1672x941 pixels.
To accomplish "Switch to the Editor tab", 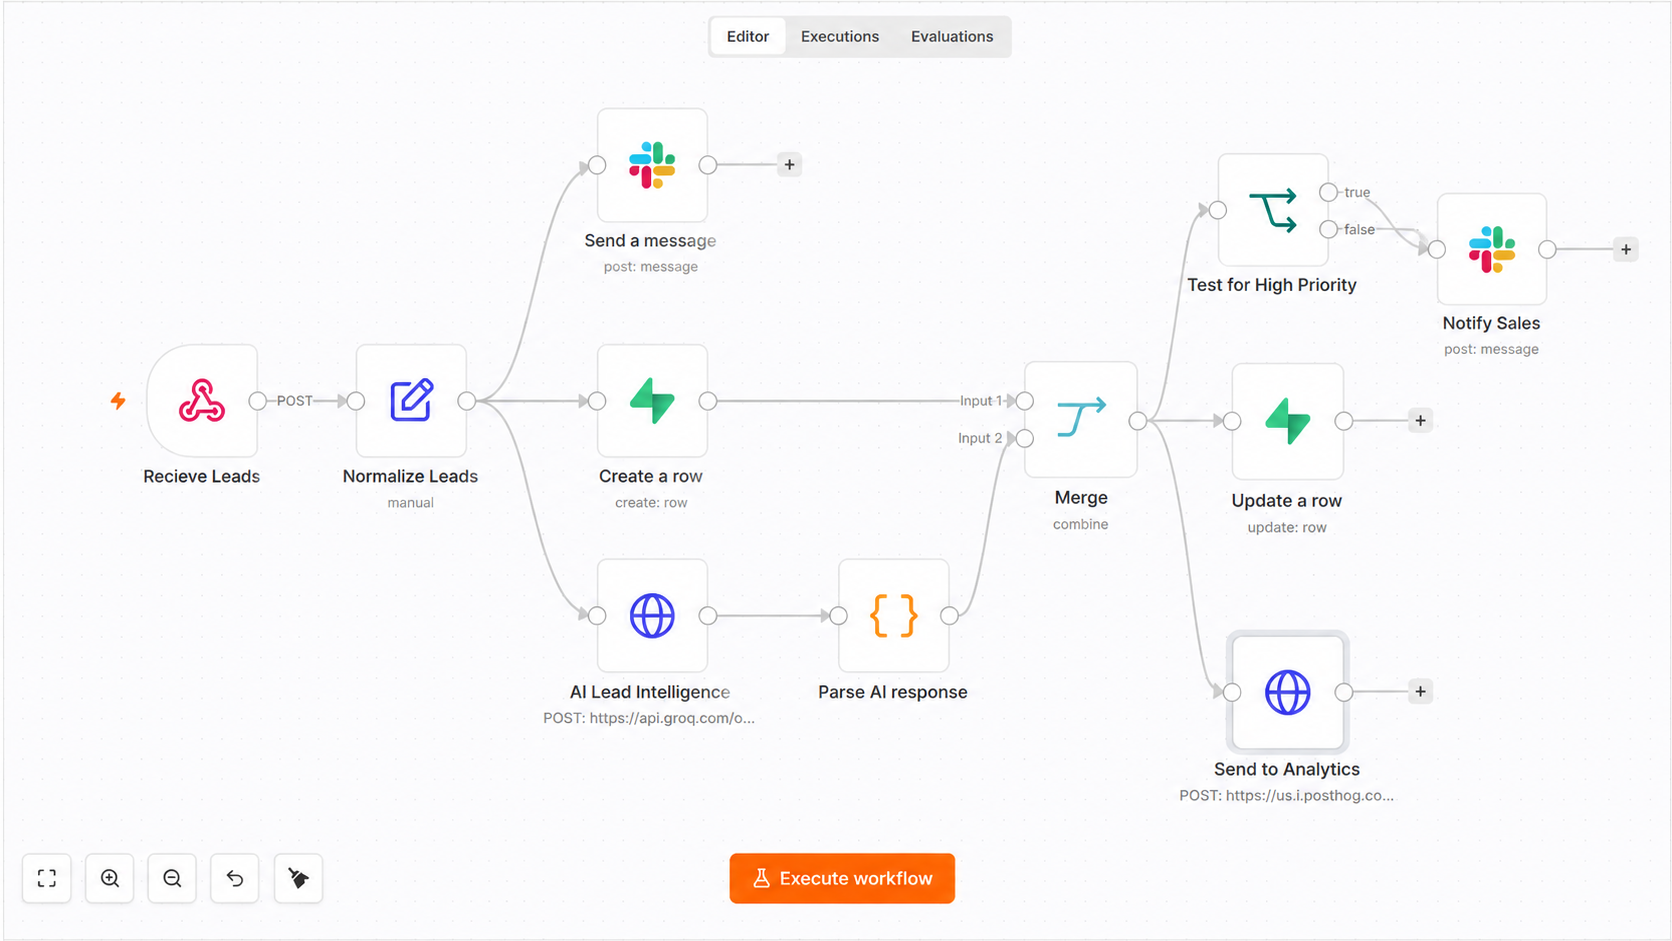I will pos(748,36).
